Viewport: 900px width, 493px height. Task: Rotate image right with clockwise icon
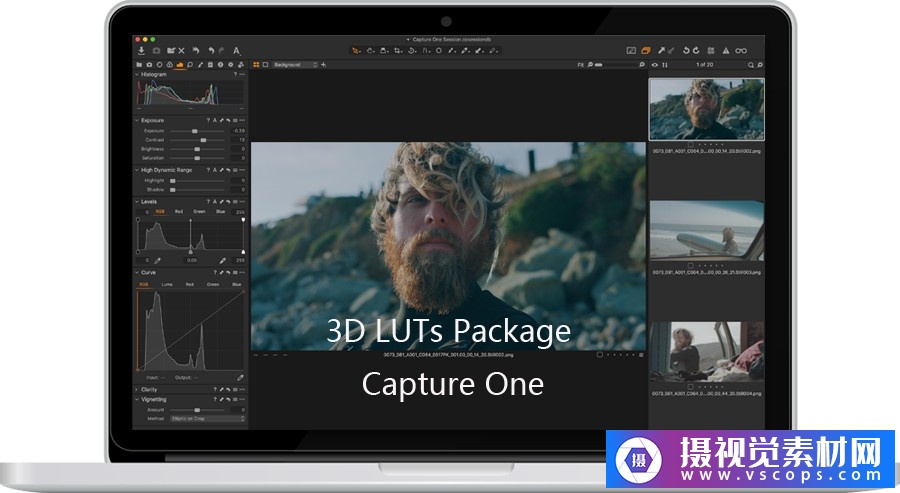(x=696, y=51)
